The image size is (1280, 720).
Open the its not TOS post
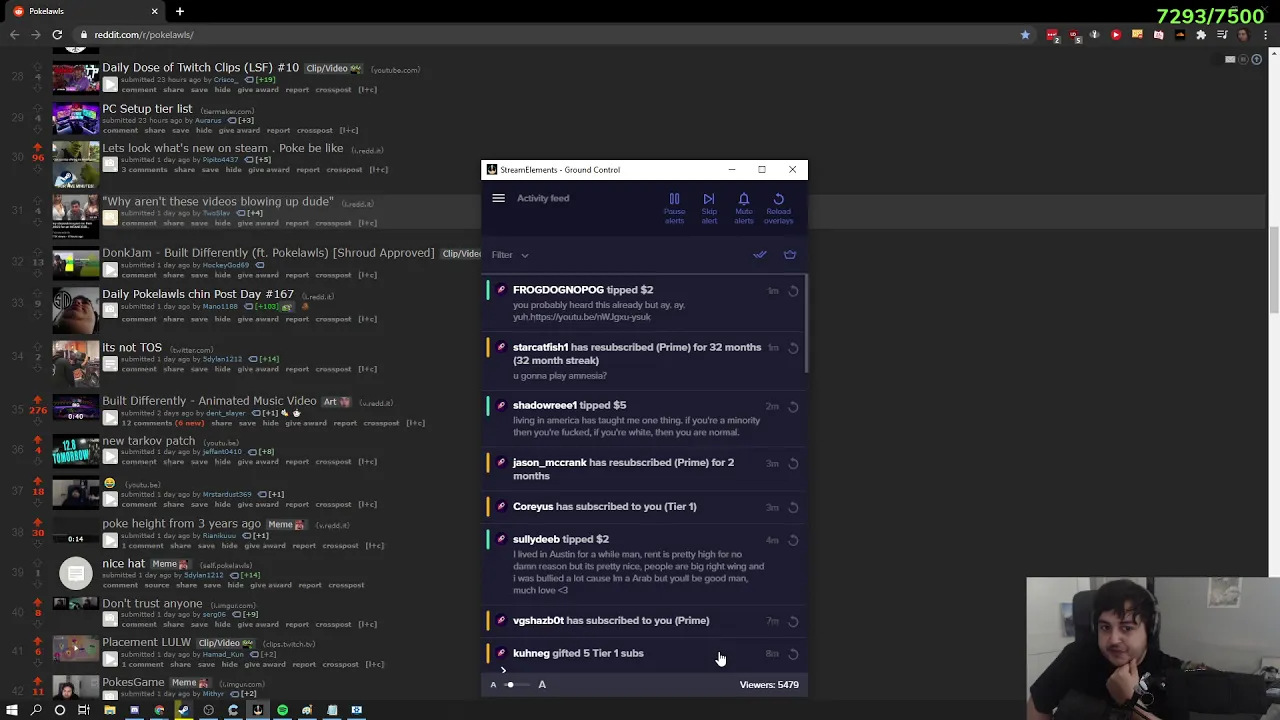[x=132, y=347]
